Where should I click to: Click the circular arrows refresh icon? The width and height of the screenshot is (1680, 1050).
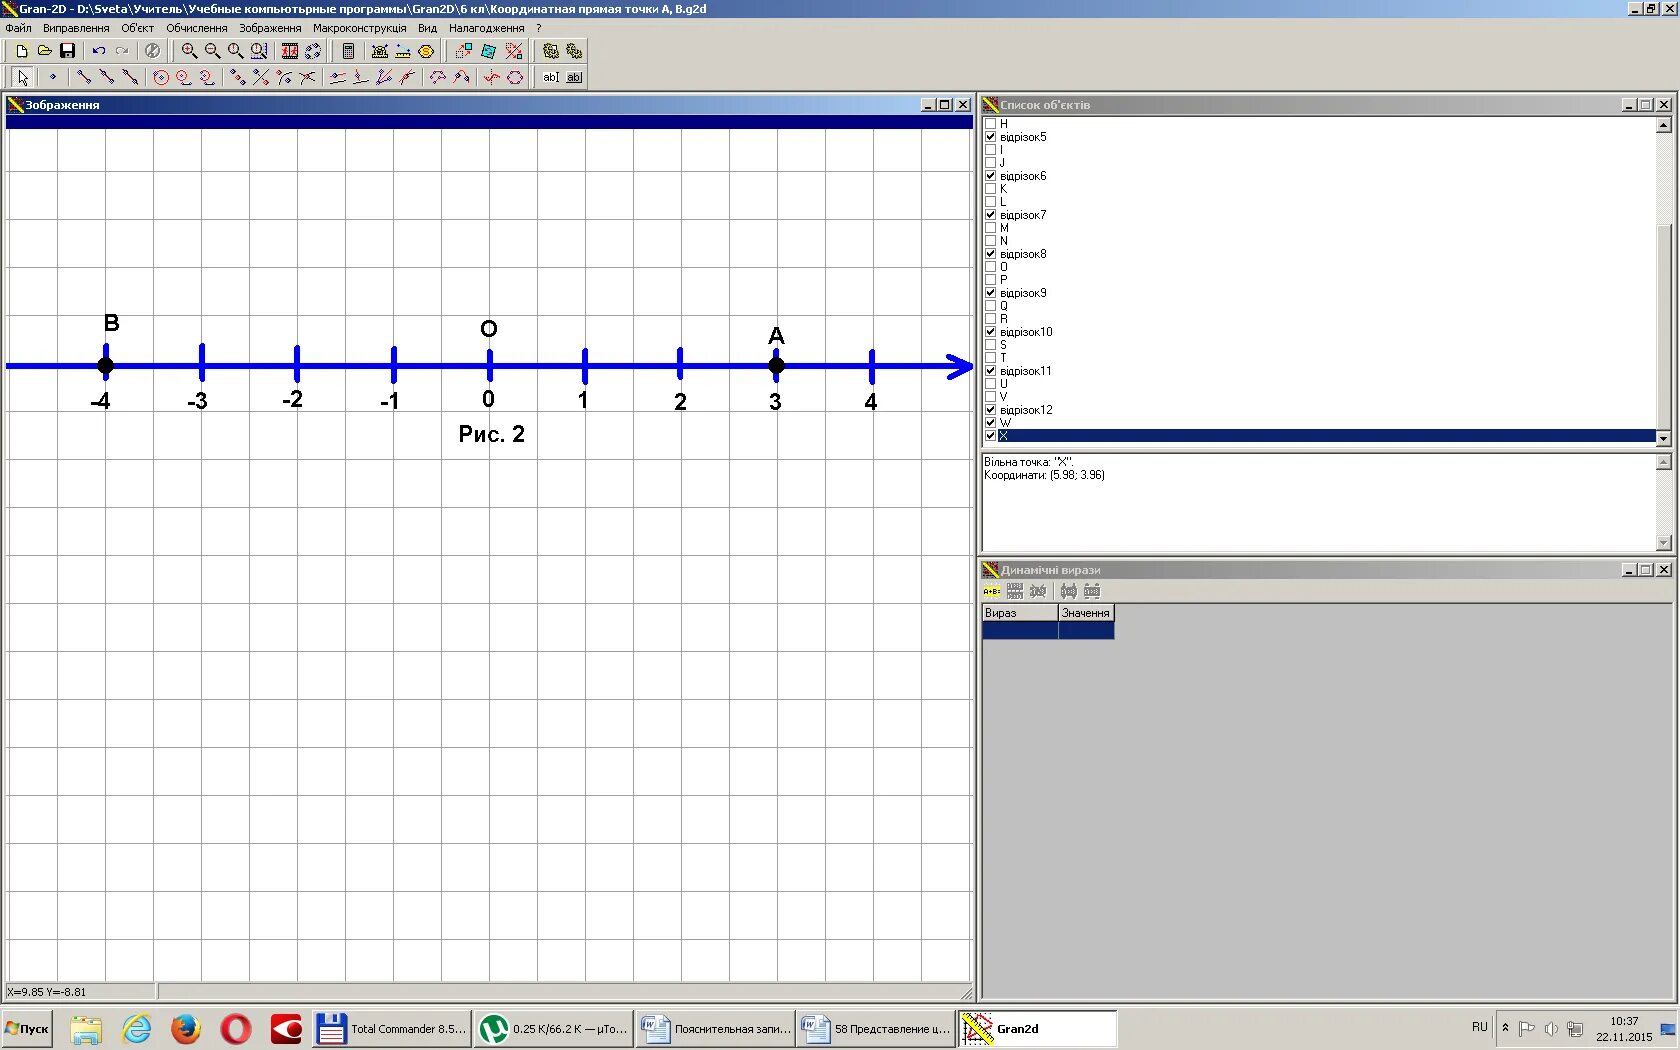click(313, 51)
